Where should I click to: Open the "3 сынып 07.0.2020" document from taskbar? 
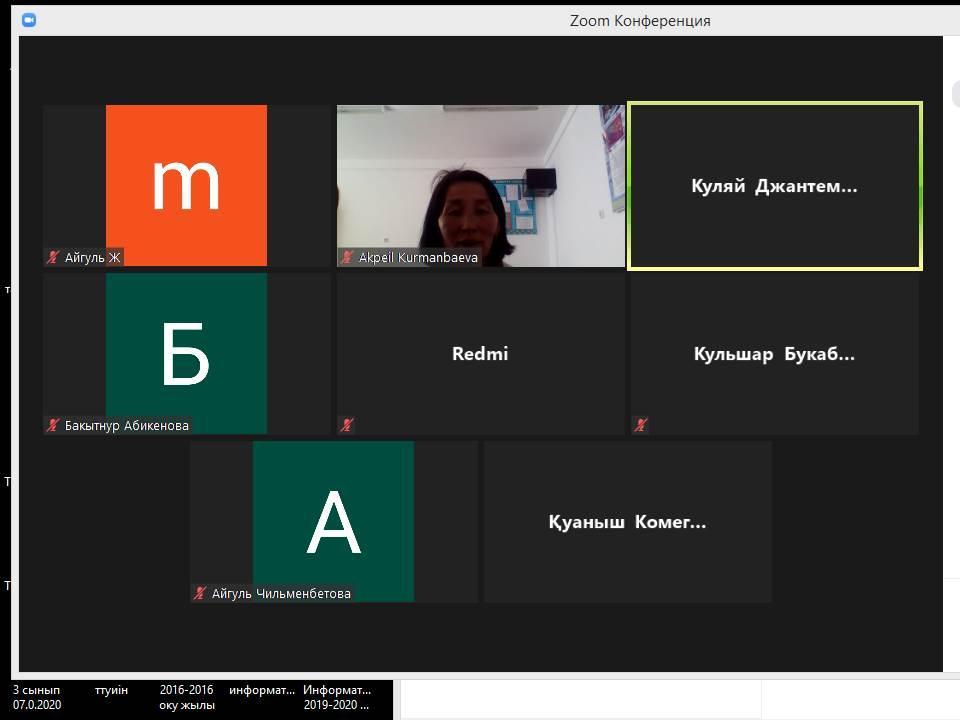(35, 697)
